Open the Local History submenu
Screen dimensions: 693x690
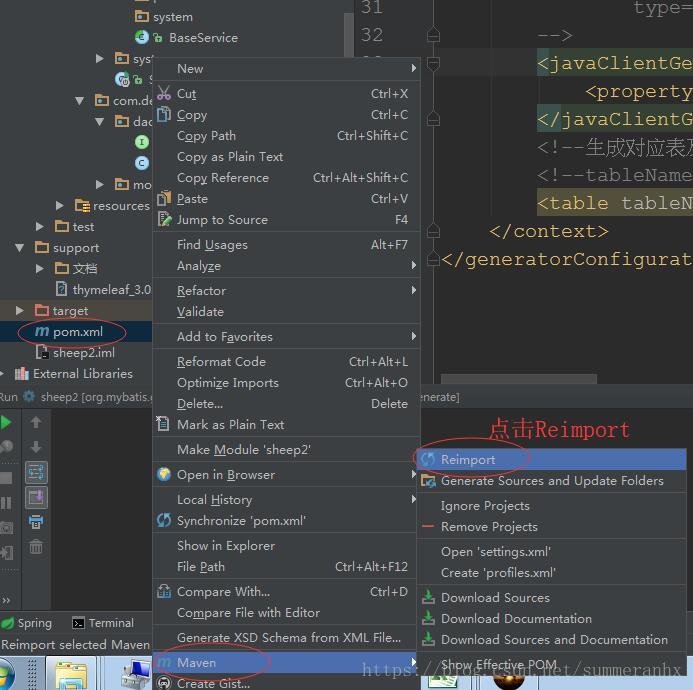286,499
